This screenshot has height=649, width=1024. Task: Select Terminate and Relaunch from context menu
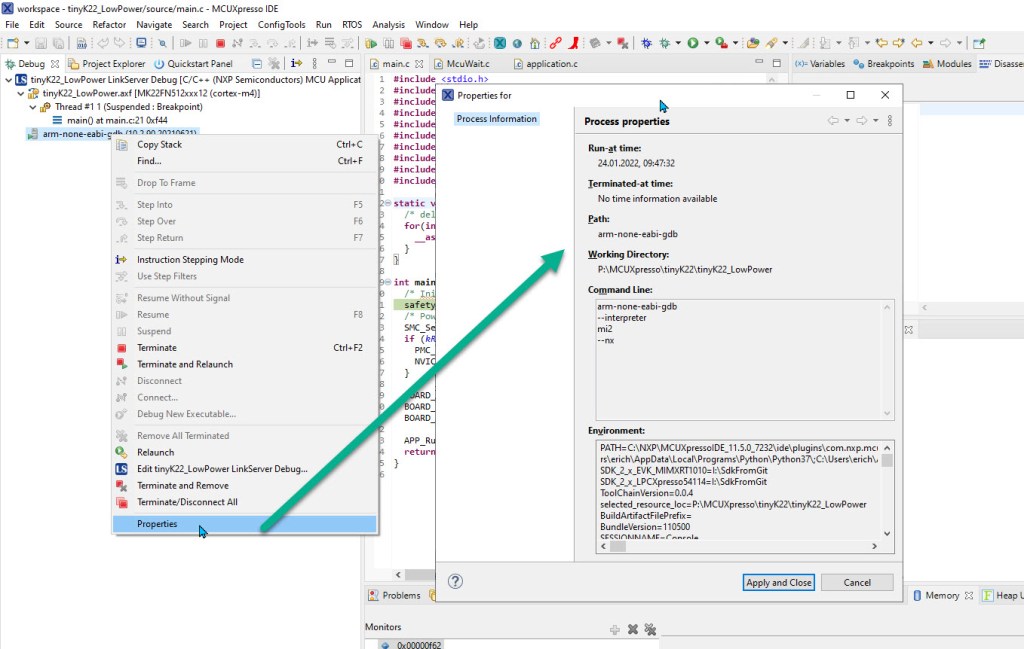click(184, 364)
